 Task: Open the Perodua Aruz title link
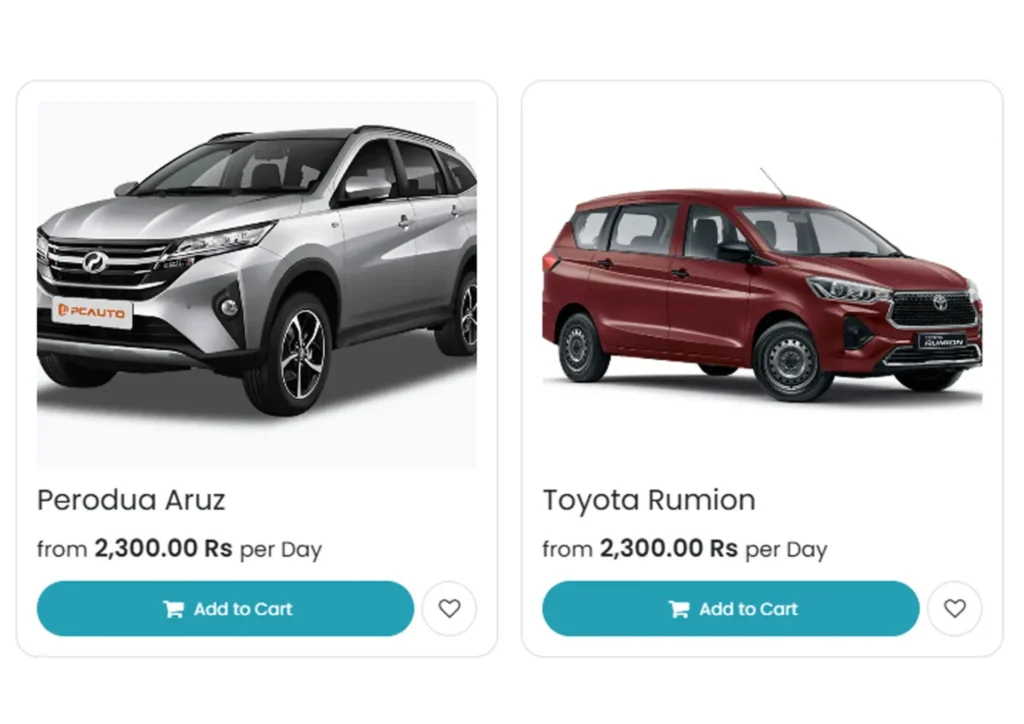(x=131, y=500)
